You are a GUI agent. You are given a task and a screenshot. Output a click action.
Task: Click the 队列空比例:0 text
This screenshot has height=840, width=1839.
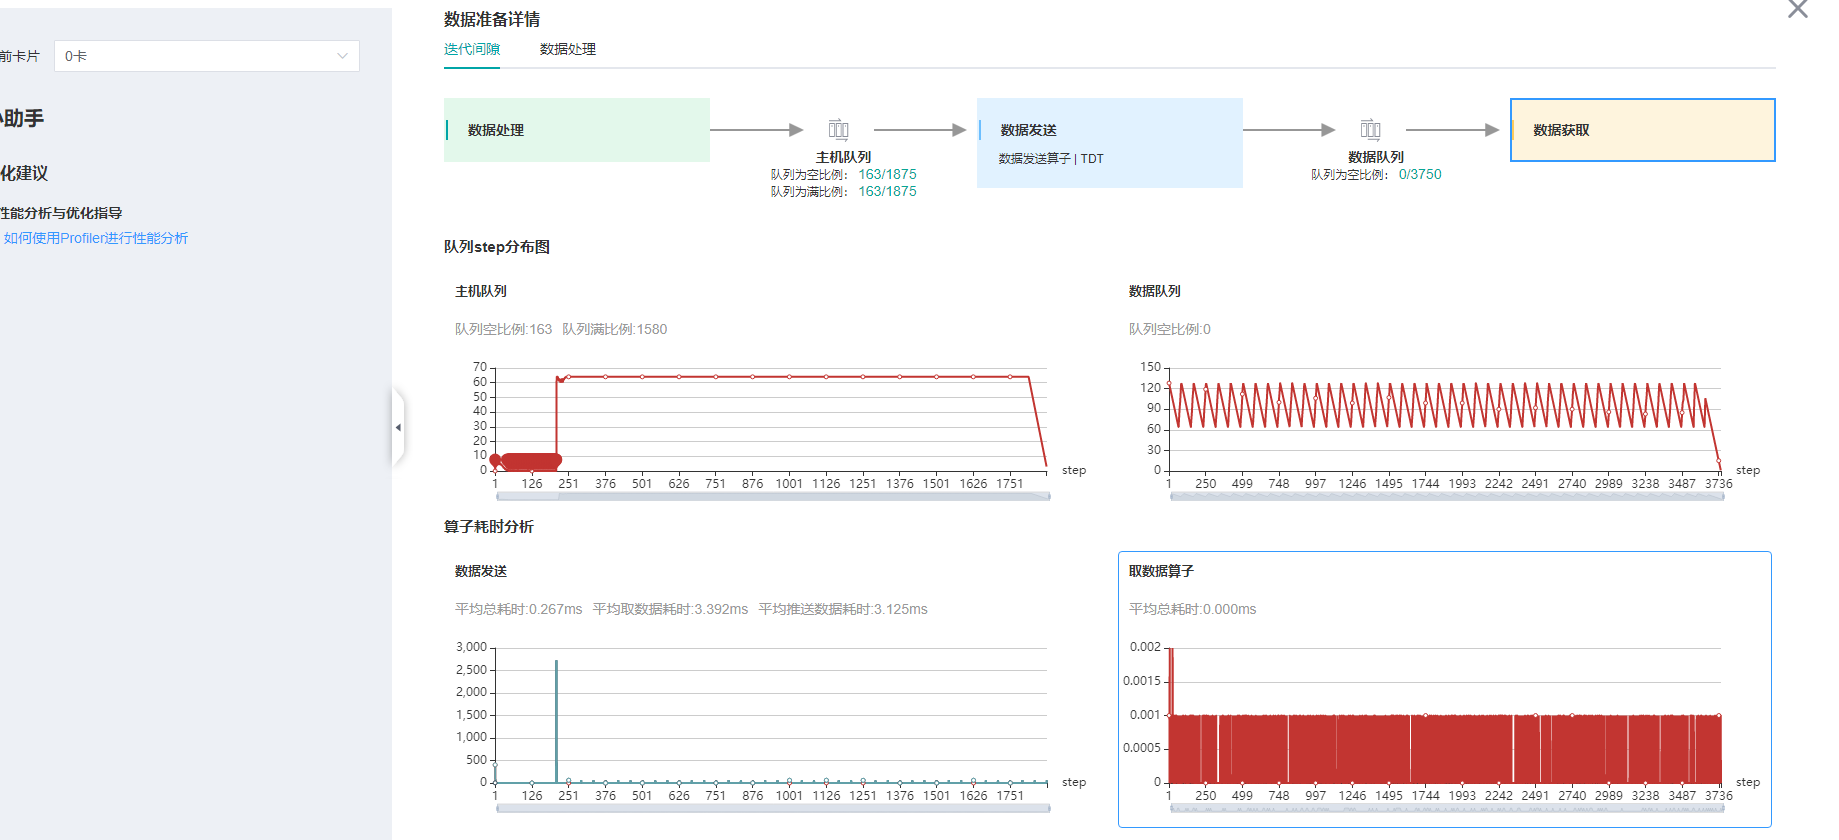(x=1169, y=329)
